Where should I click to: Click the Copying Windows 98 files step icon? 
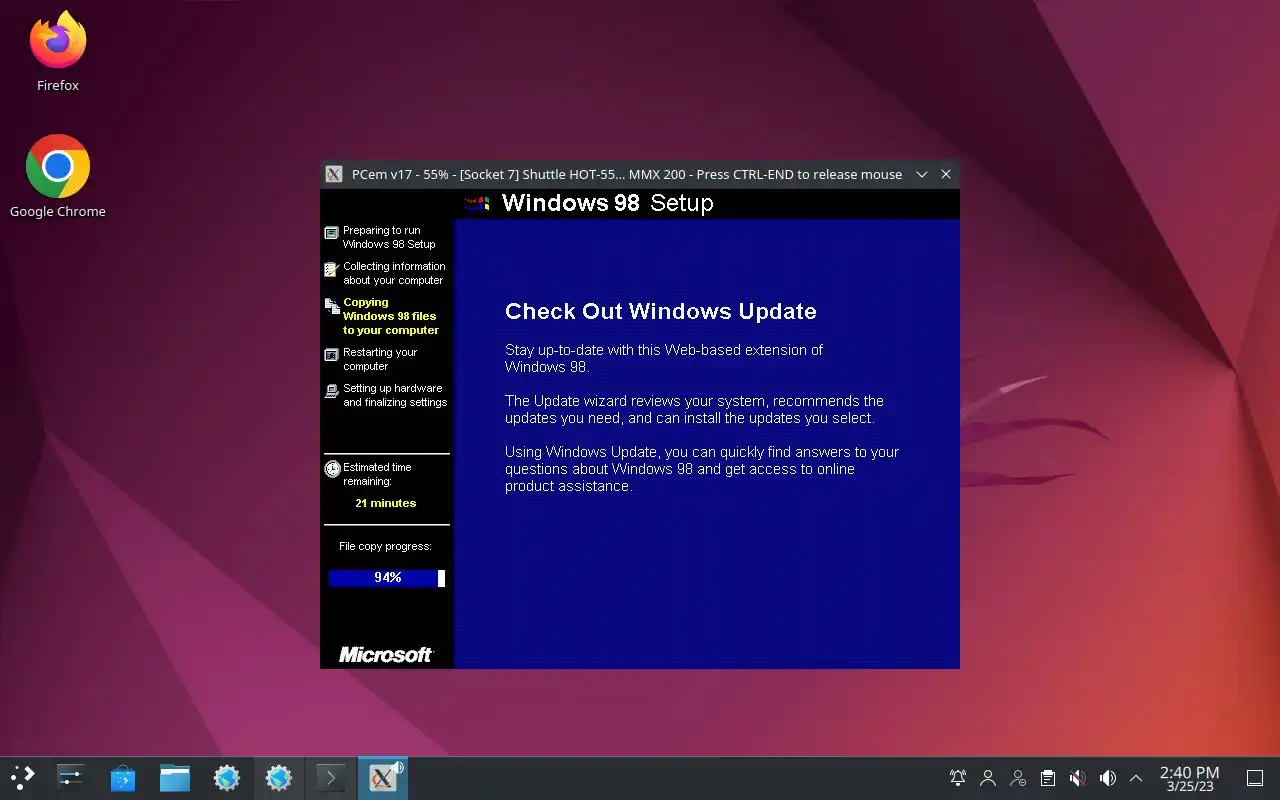(332, 306)
